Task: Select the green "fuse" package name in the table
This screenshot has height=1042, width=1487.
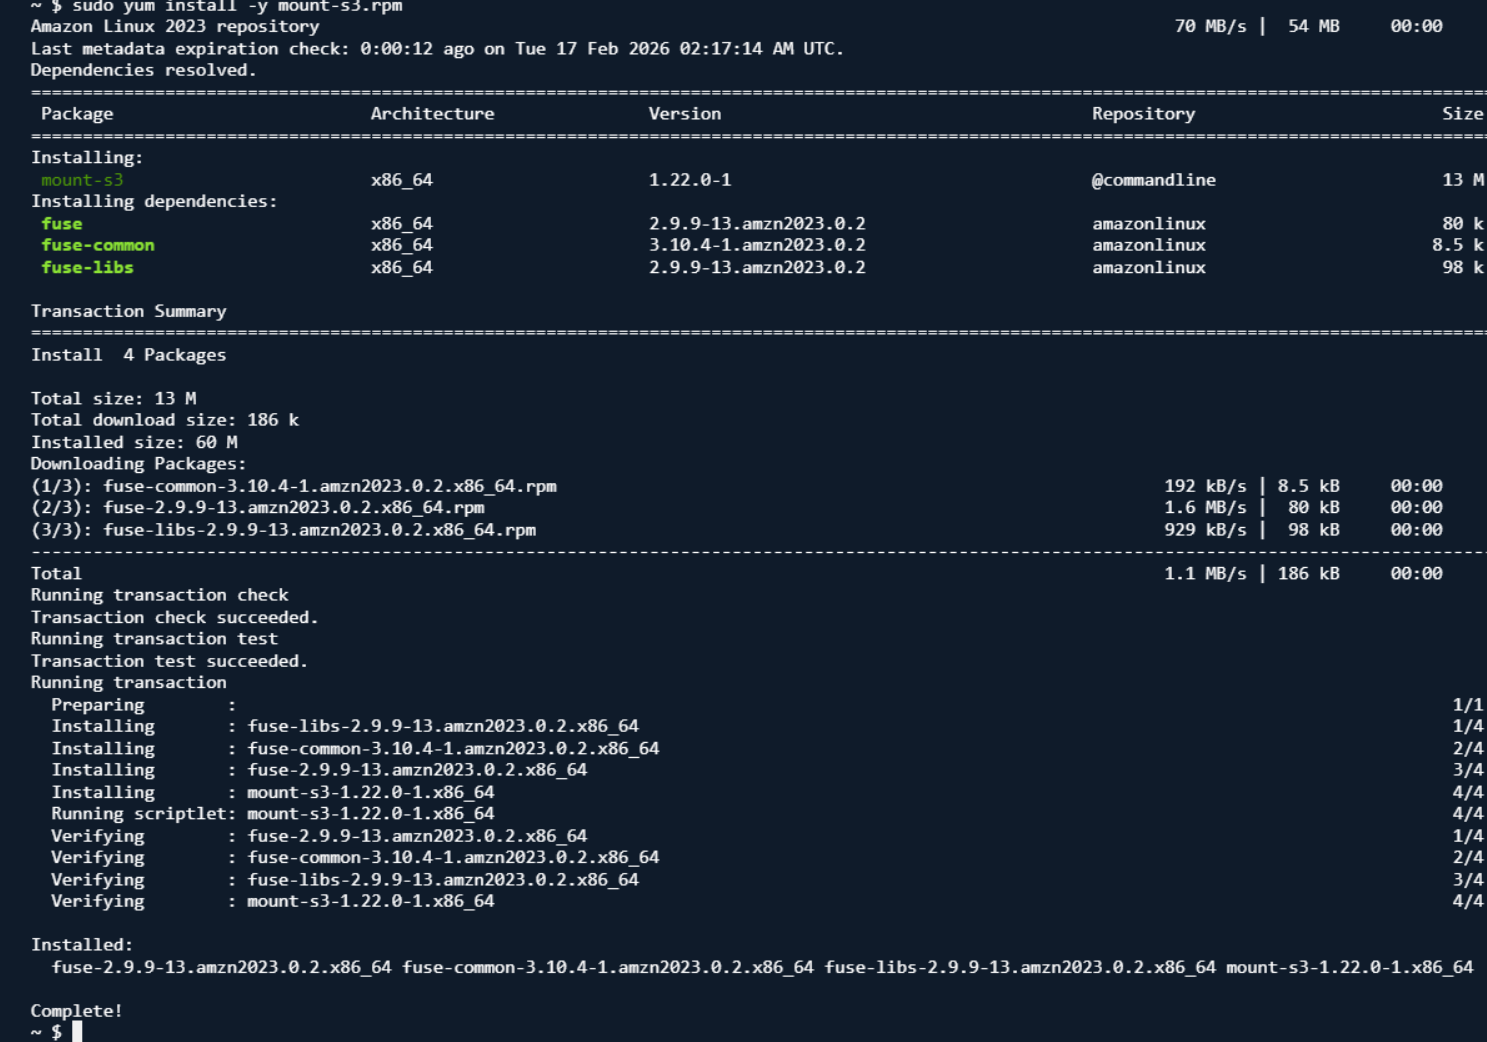Action: point(62,224)
